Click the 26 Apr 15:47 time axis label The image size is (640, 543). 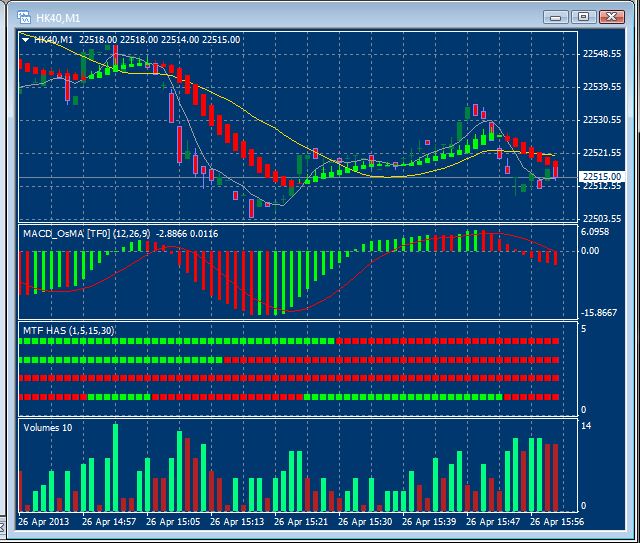coord(493,522)
